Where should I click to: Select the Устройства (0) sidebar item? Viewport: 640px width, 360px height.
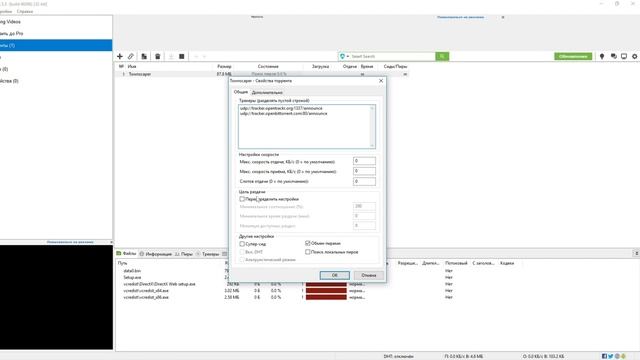click(56, 81)
